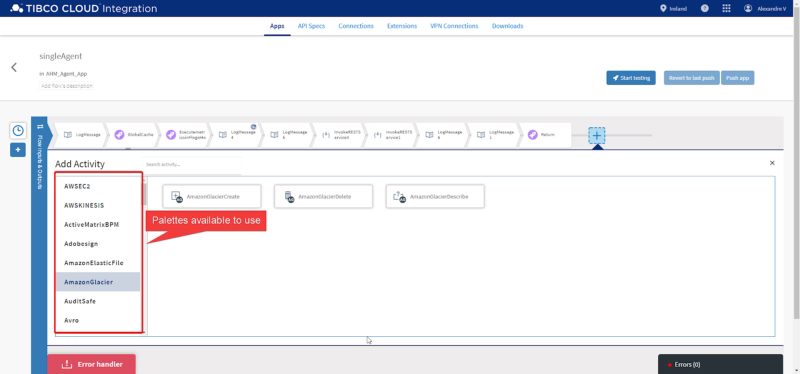
Task: Select the Adobesign palette
Action: 98,244
